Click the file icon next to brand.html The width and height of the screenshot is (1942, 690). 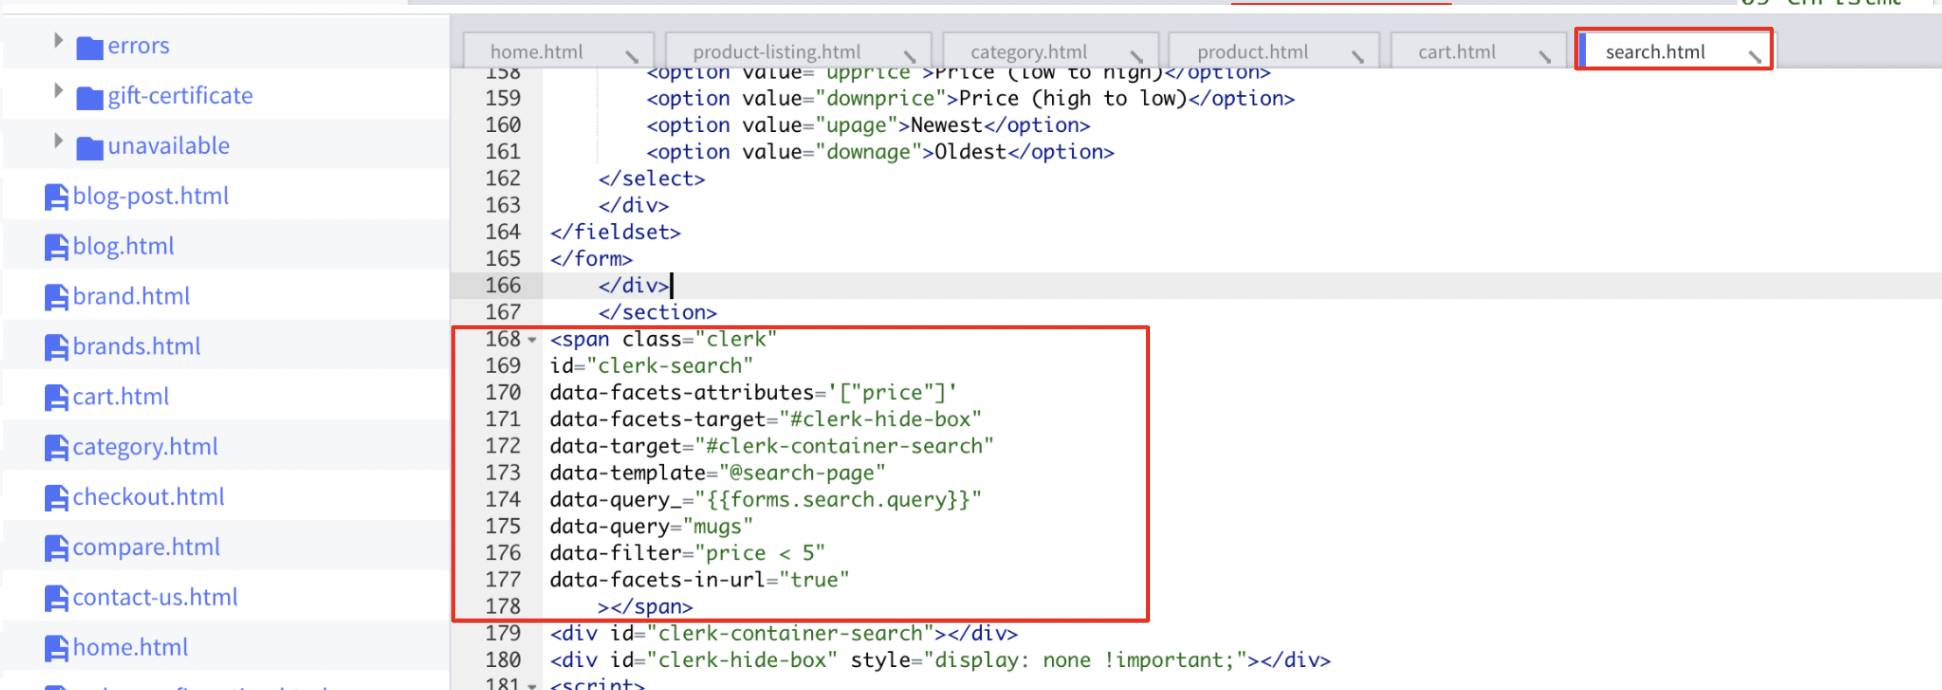point(57,297)
